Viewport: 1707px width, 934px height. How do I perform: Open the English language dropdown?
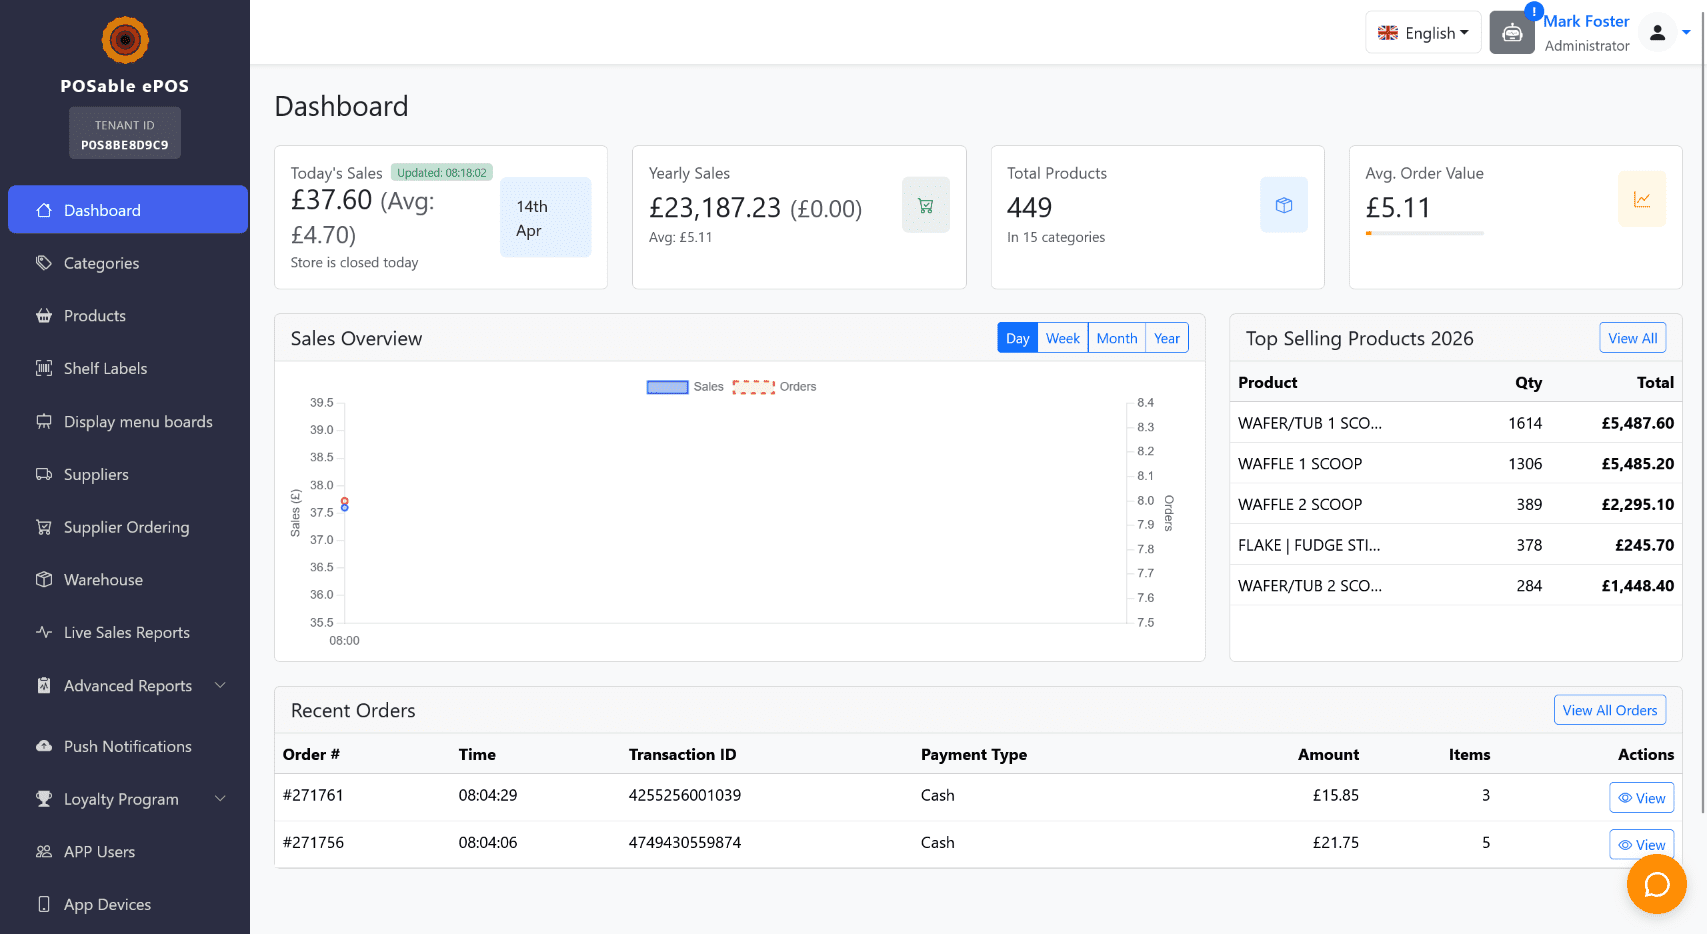pos(1423,33)
